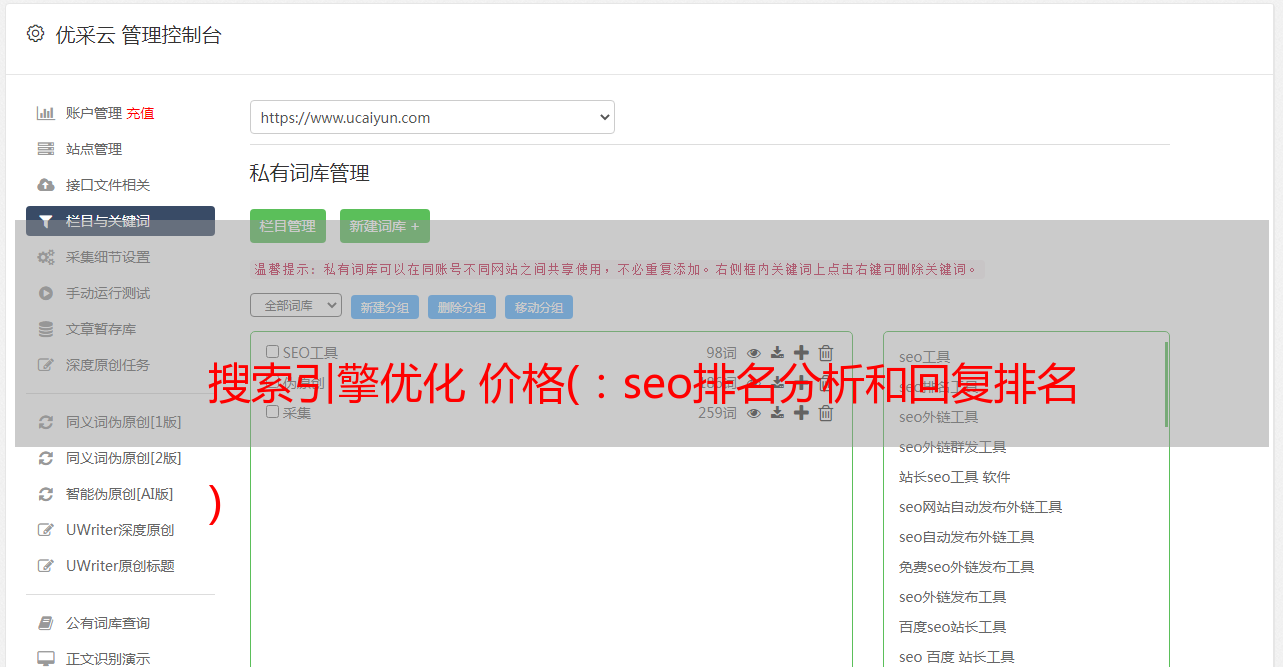Click the 移动分组 button

pos(539,307)
